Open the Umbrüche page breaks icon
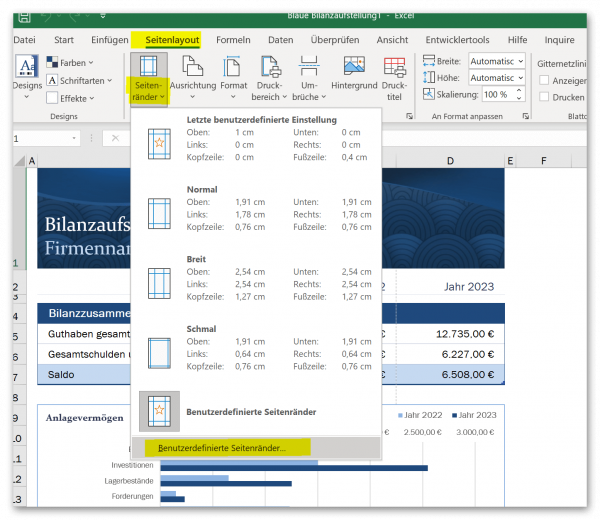The image size is (600, 520). coord(308,66)
